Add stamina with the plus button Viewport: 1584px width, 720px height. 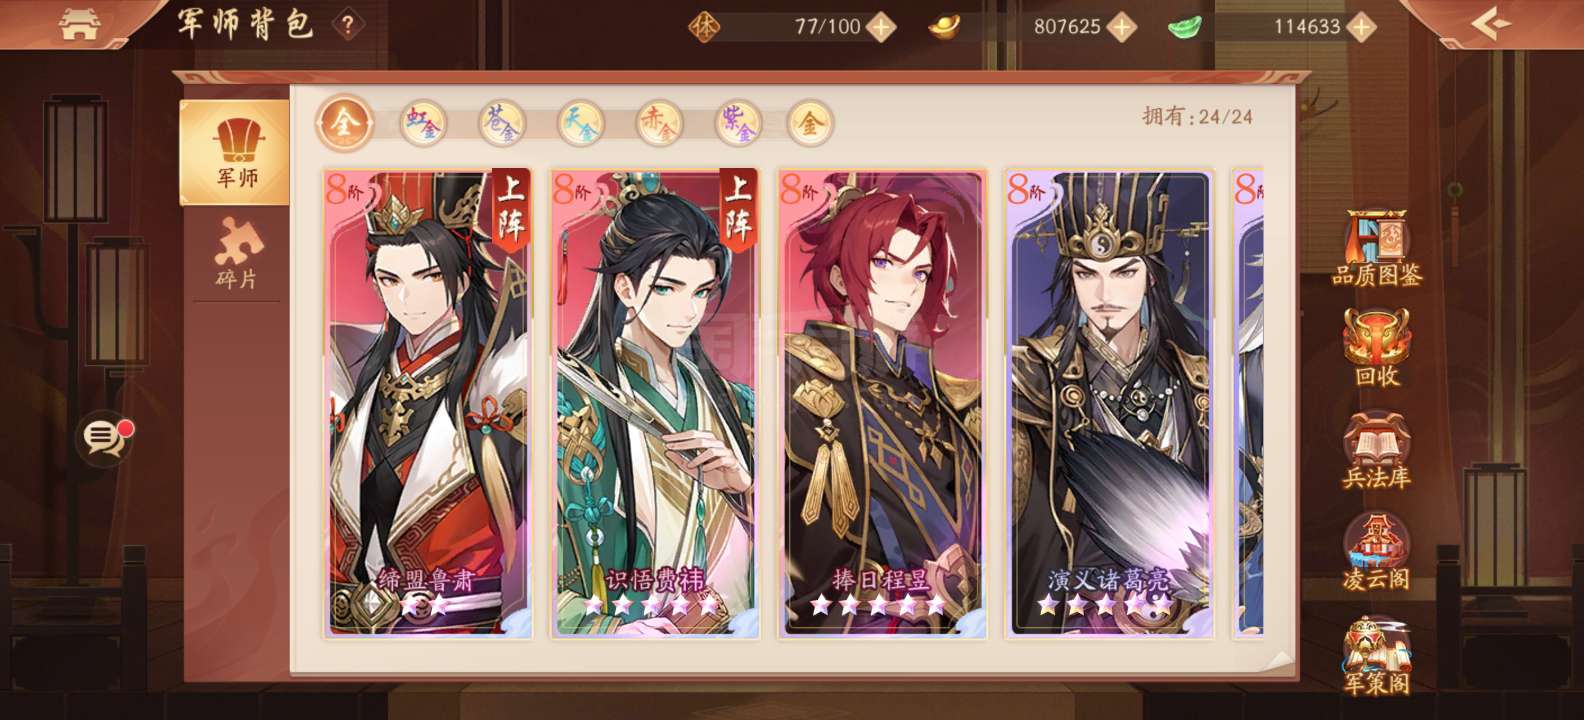(880, 27)
